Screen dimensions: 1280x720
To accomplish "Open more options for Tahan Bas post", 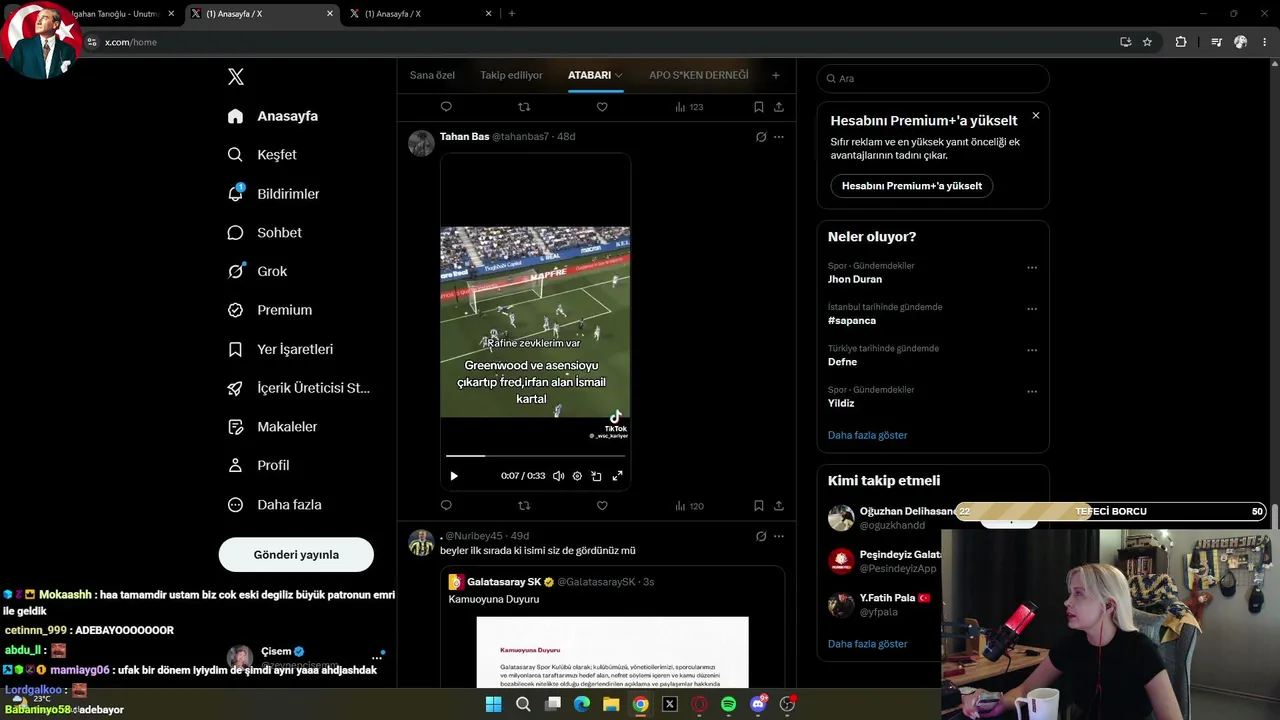I will [x=779, y=137].
